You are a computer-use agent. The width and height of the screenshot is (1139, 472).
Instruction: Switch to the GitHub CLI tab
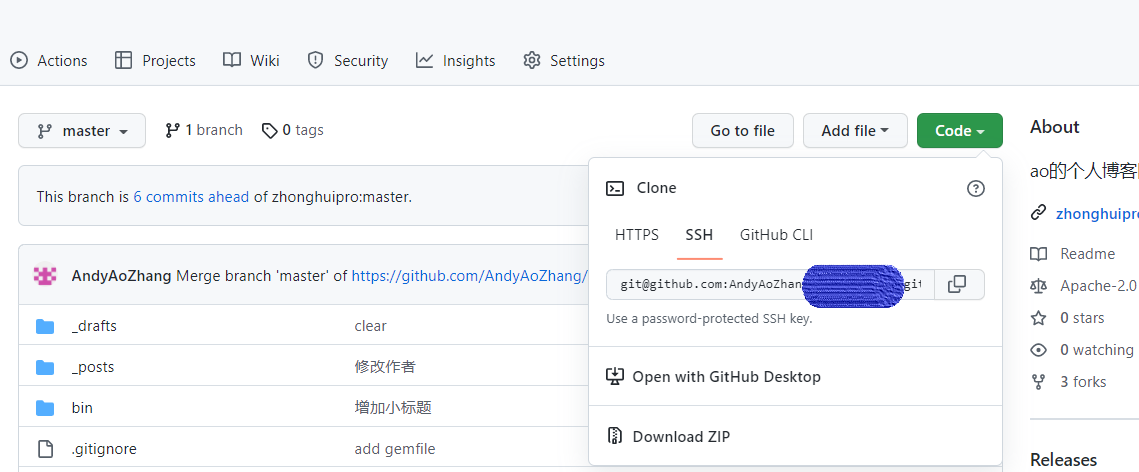coord(777,235)
